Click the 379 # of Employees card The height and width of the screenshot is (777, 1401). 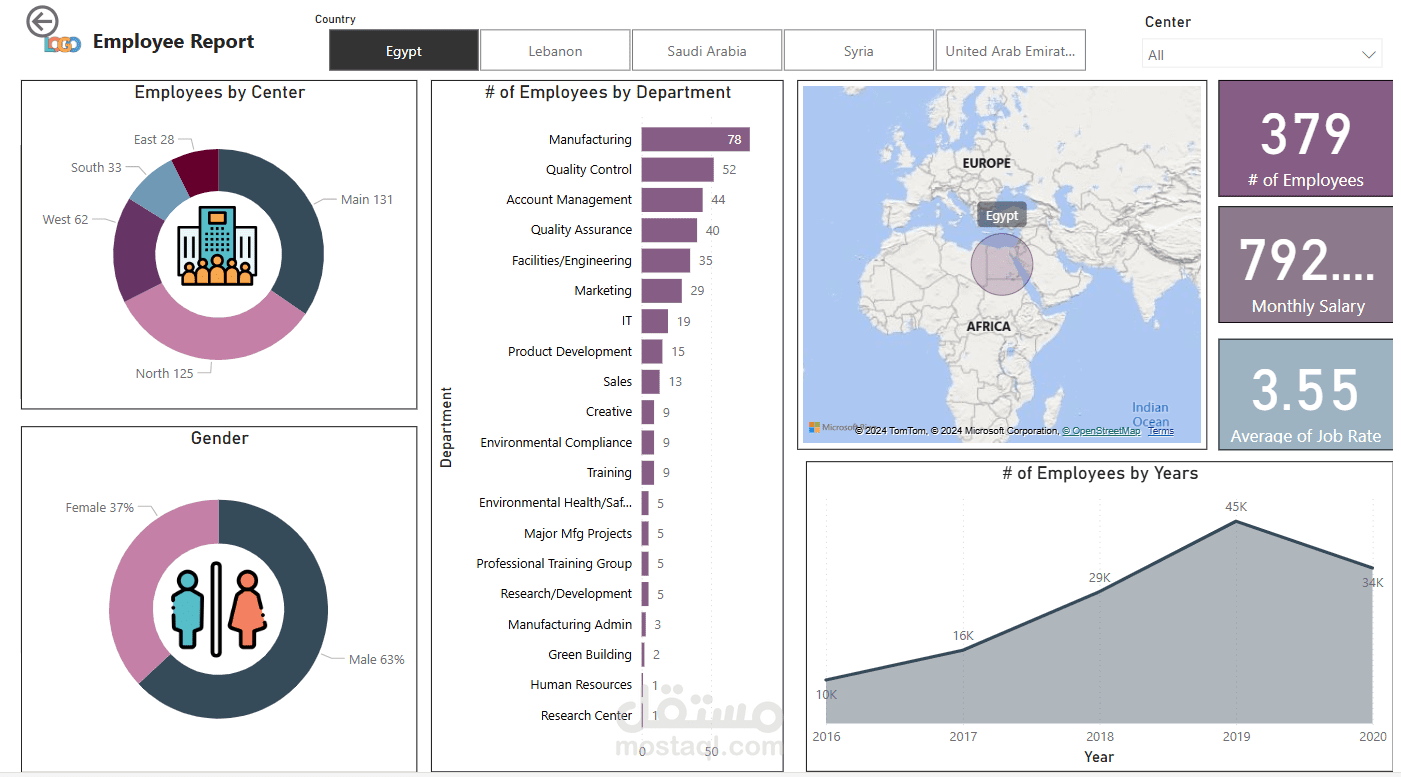click(x=1305, y=138)
